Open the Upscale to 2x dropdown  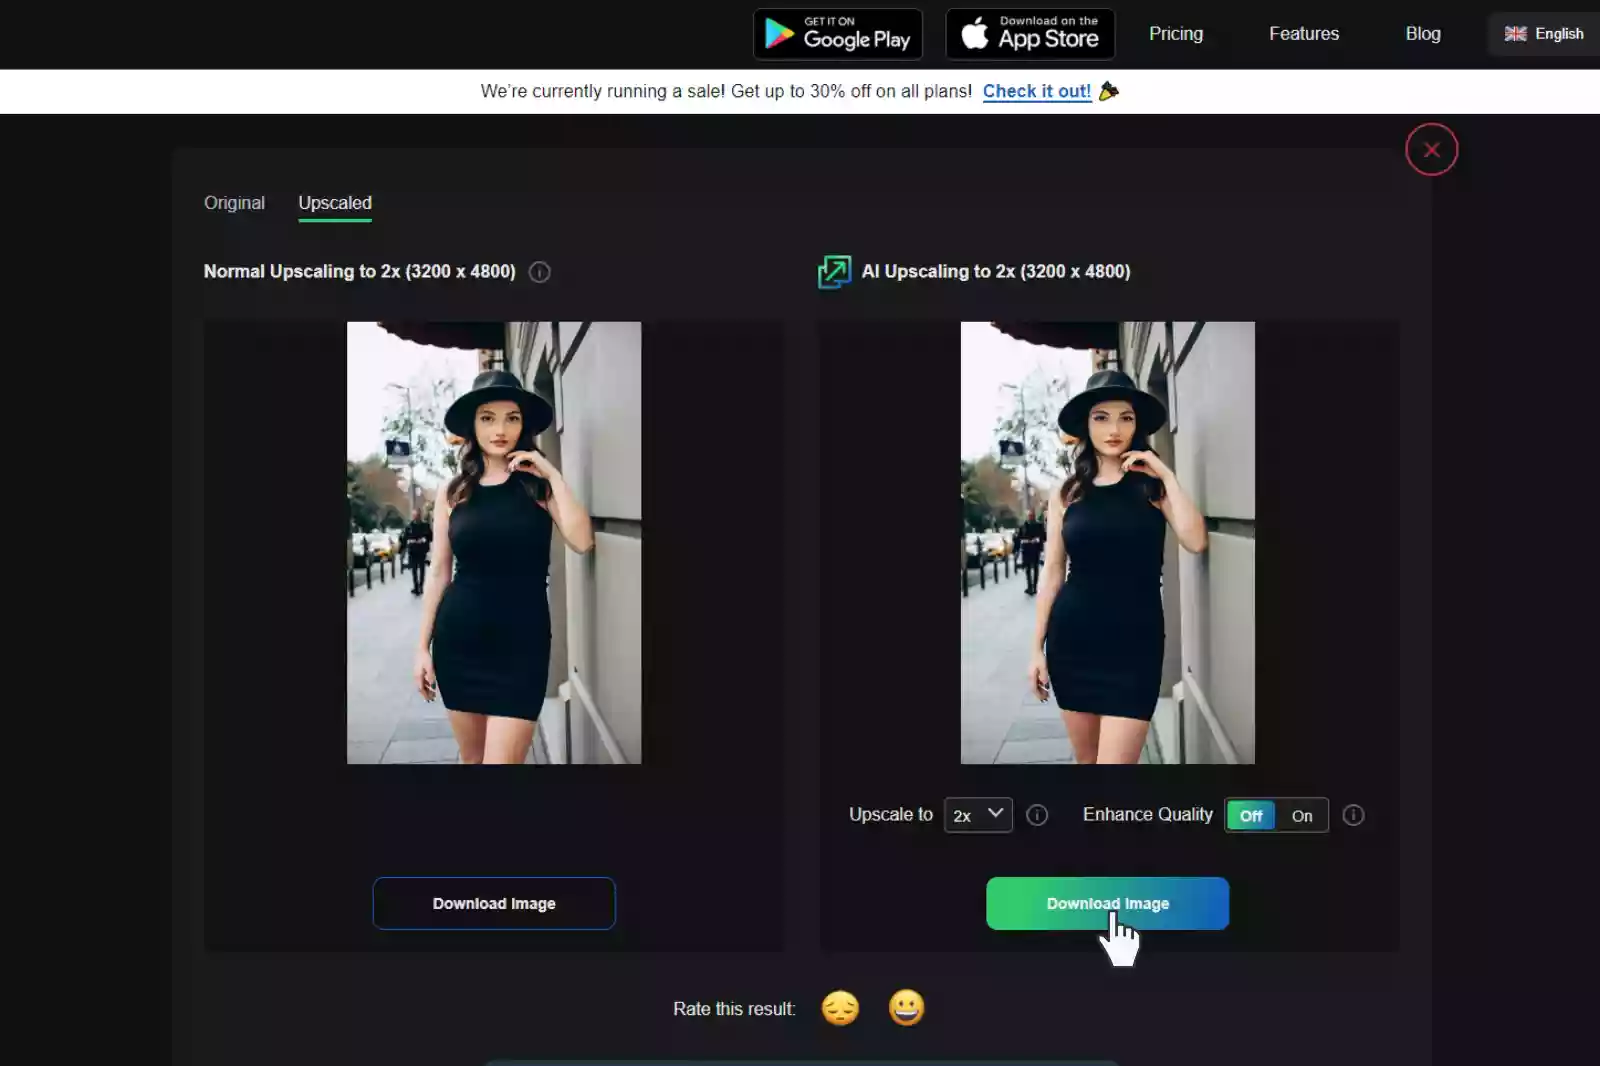[x=977, y=815]
